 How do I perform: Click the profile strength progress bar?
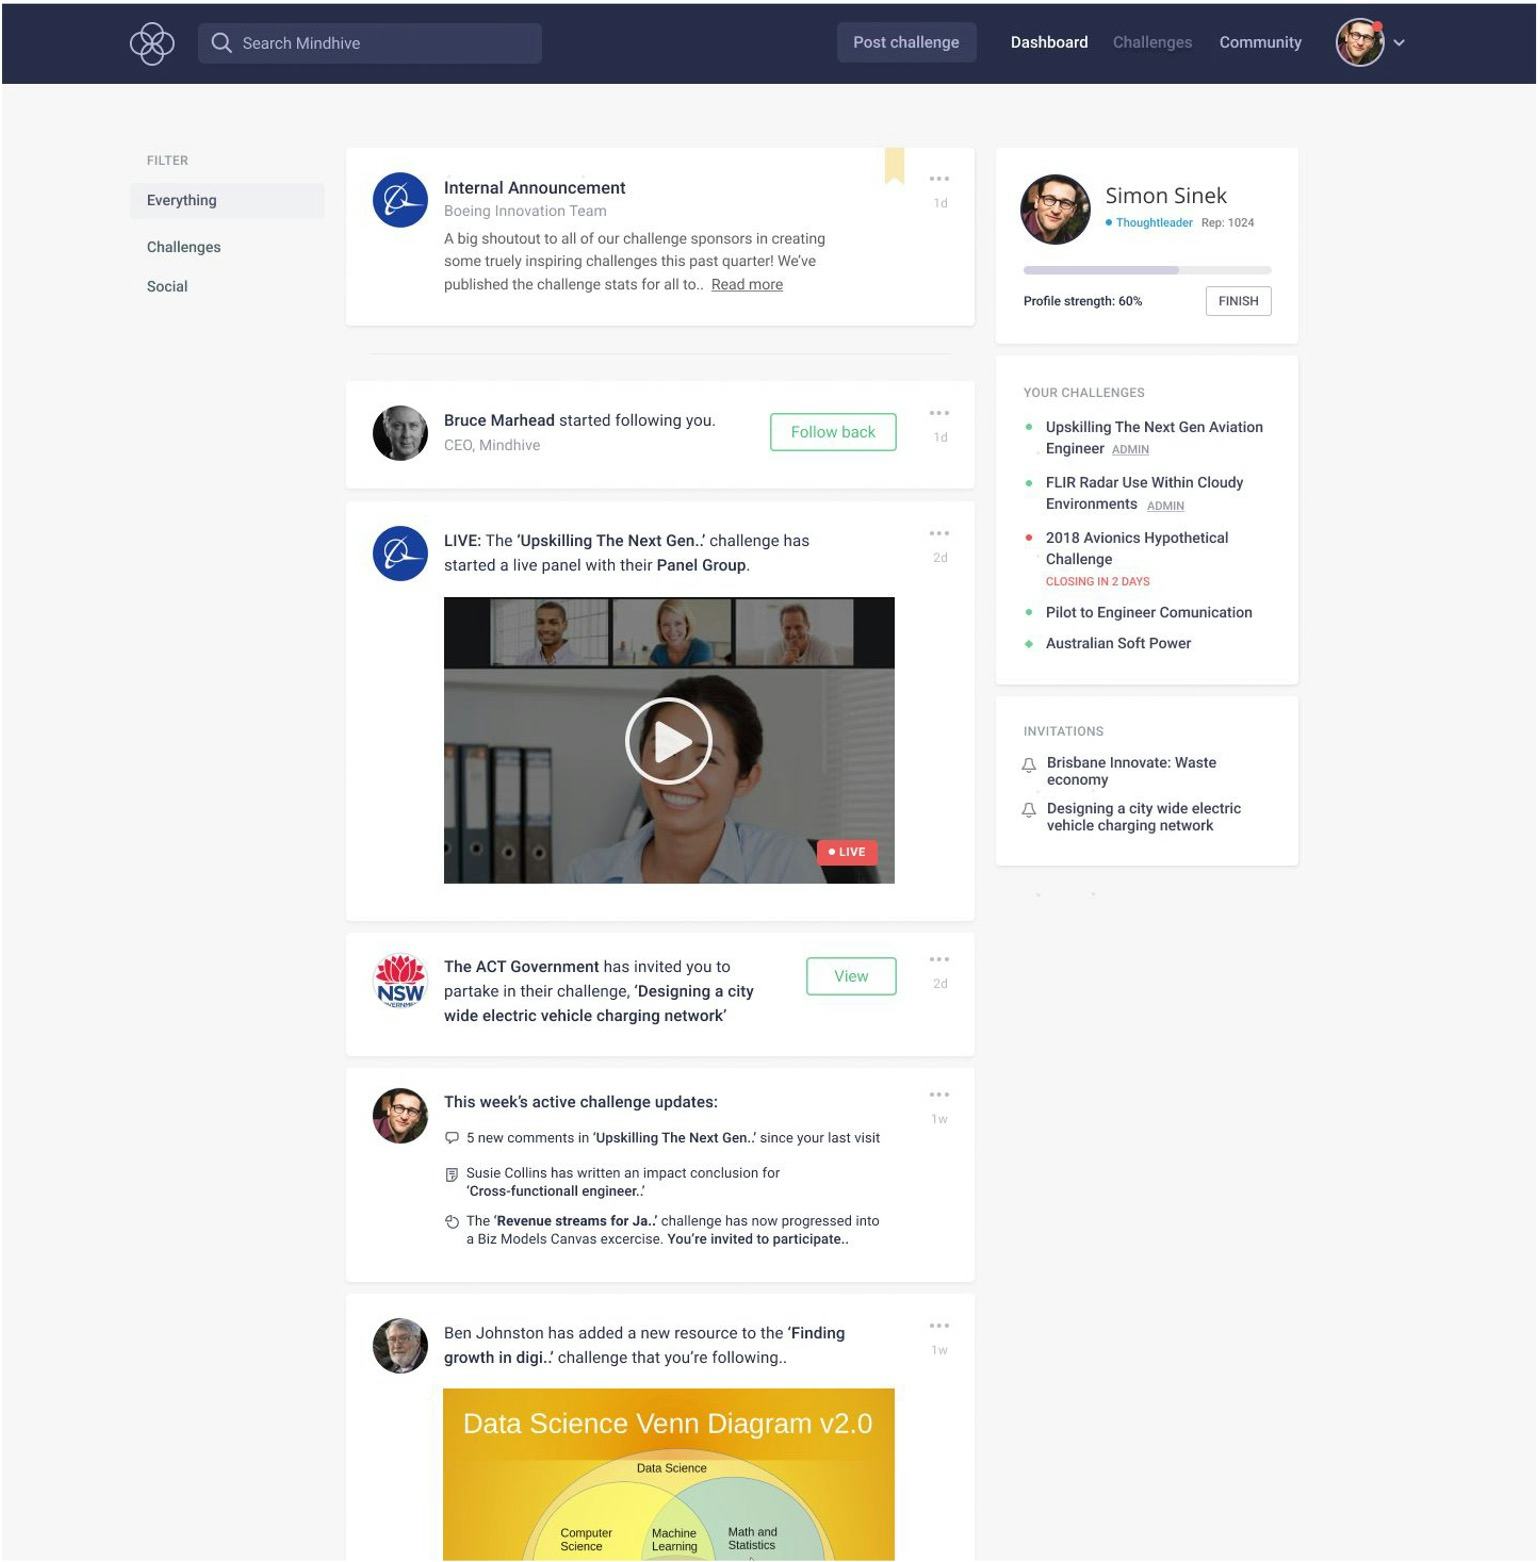[x=1146, y=269]
